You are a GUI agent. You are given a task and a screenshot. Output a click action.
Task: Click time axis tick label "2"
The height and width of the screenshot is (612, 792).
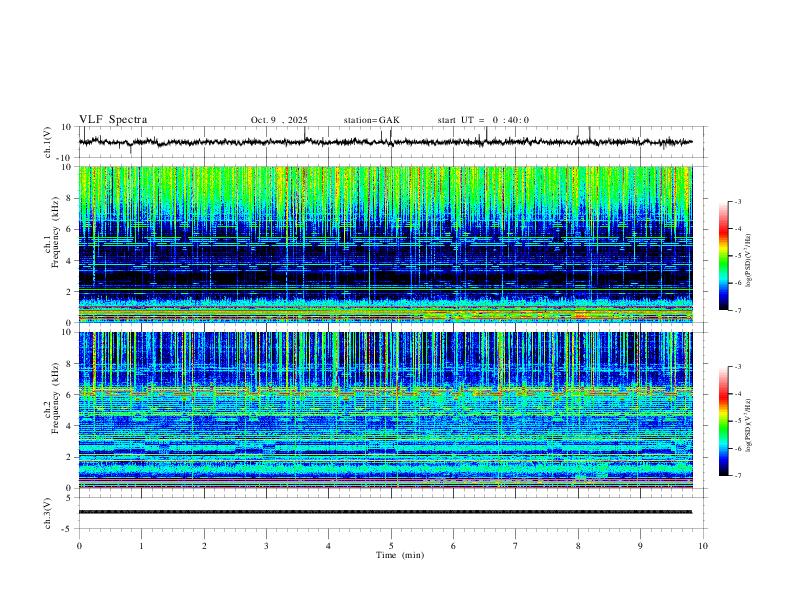[204, 546]
